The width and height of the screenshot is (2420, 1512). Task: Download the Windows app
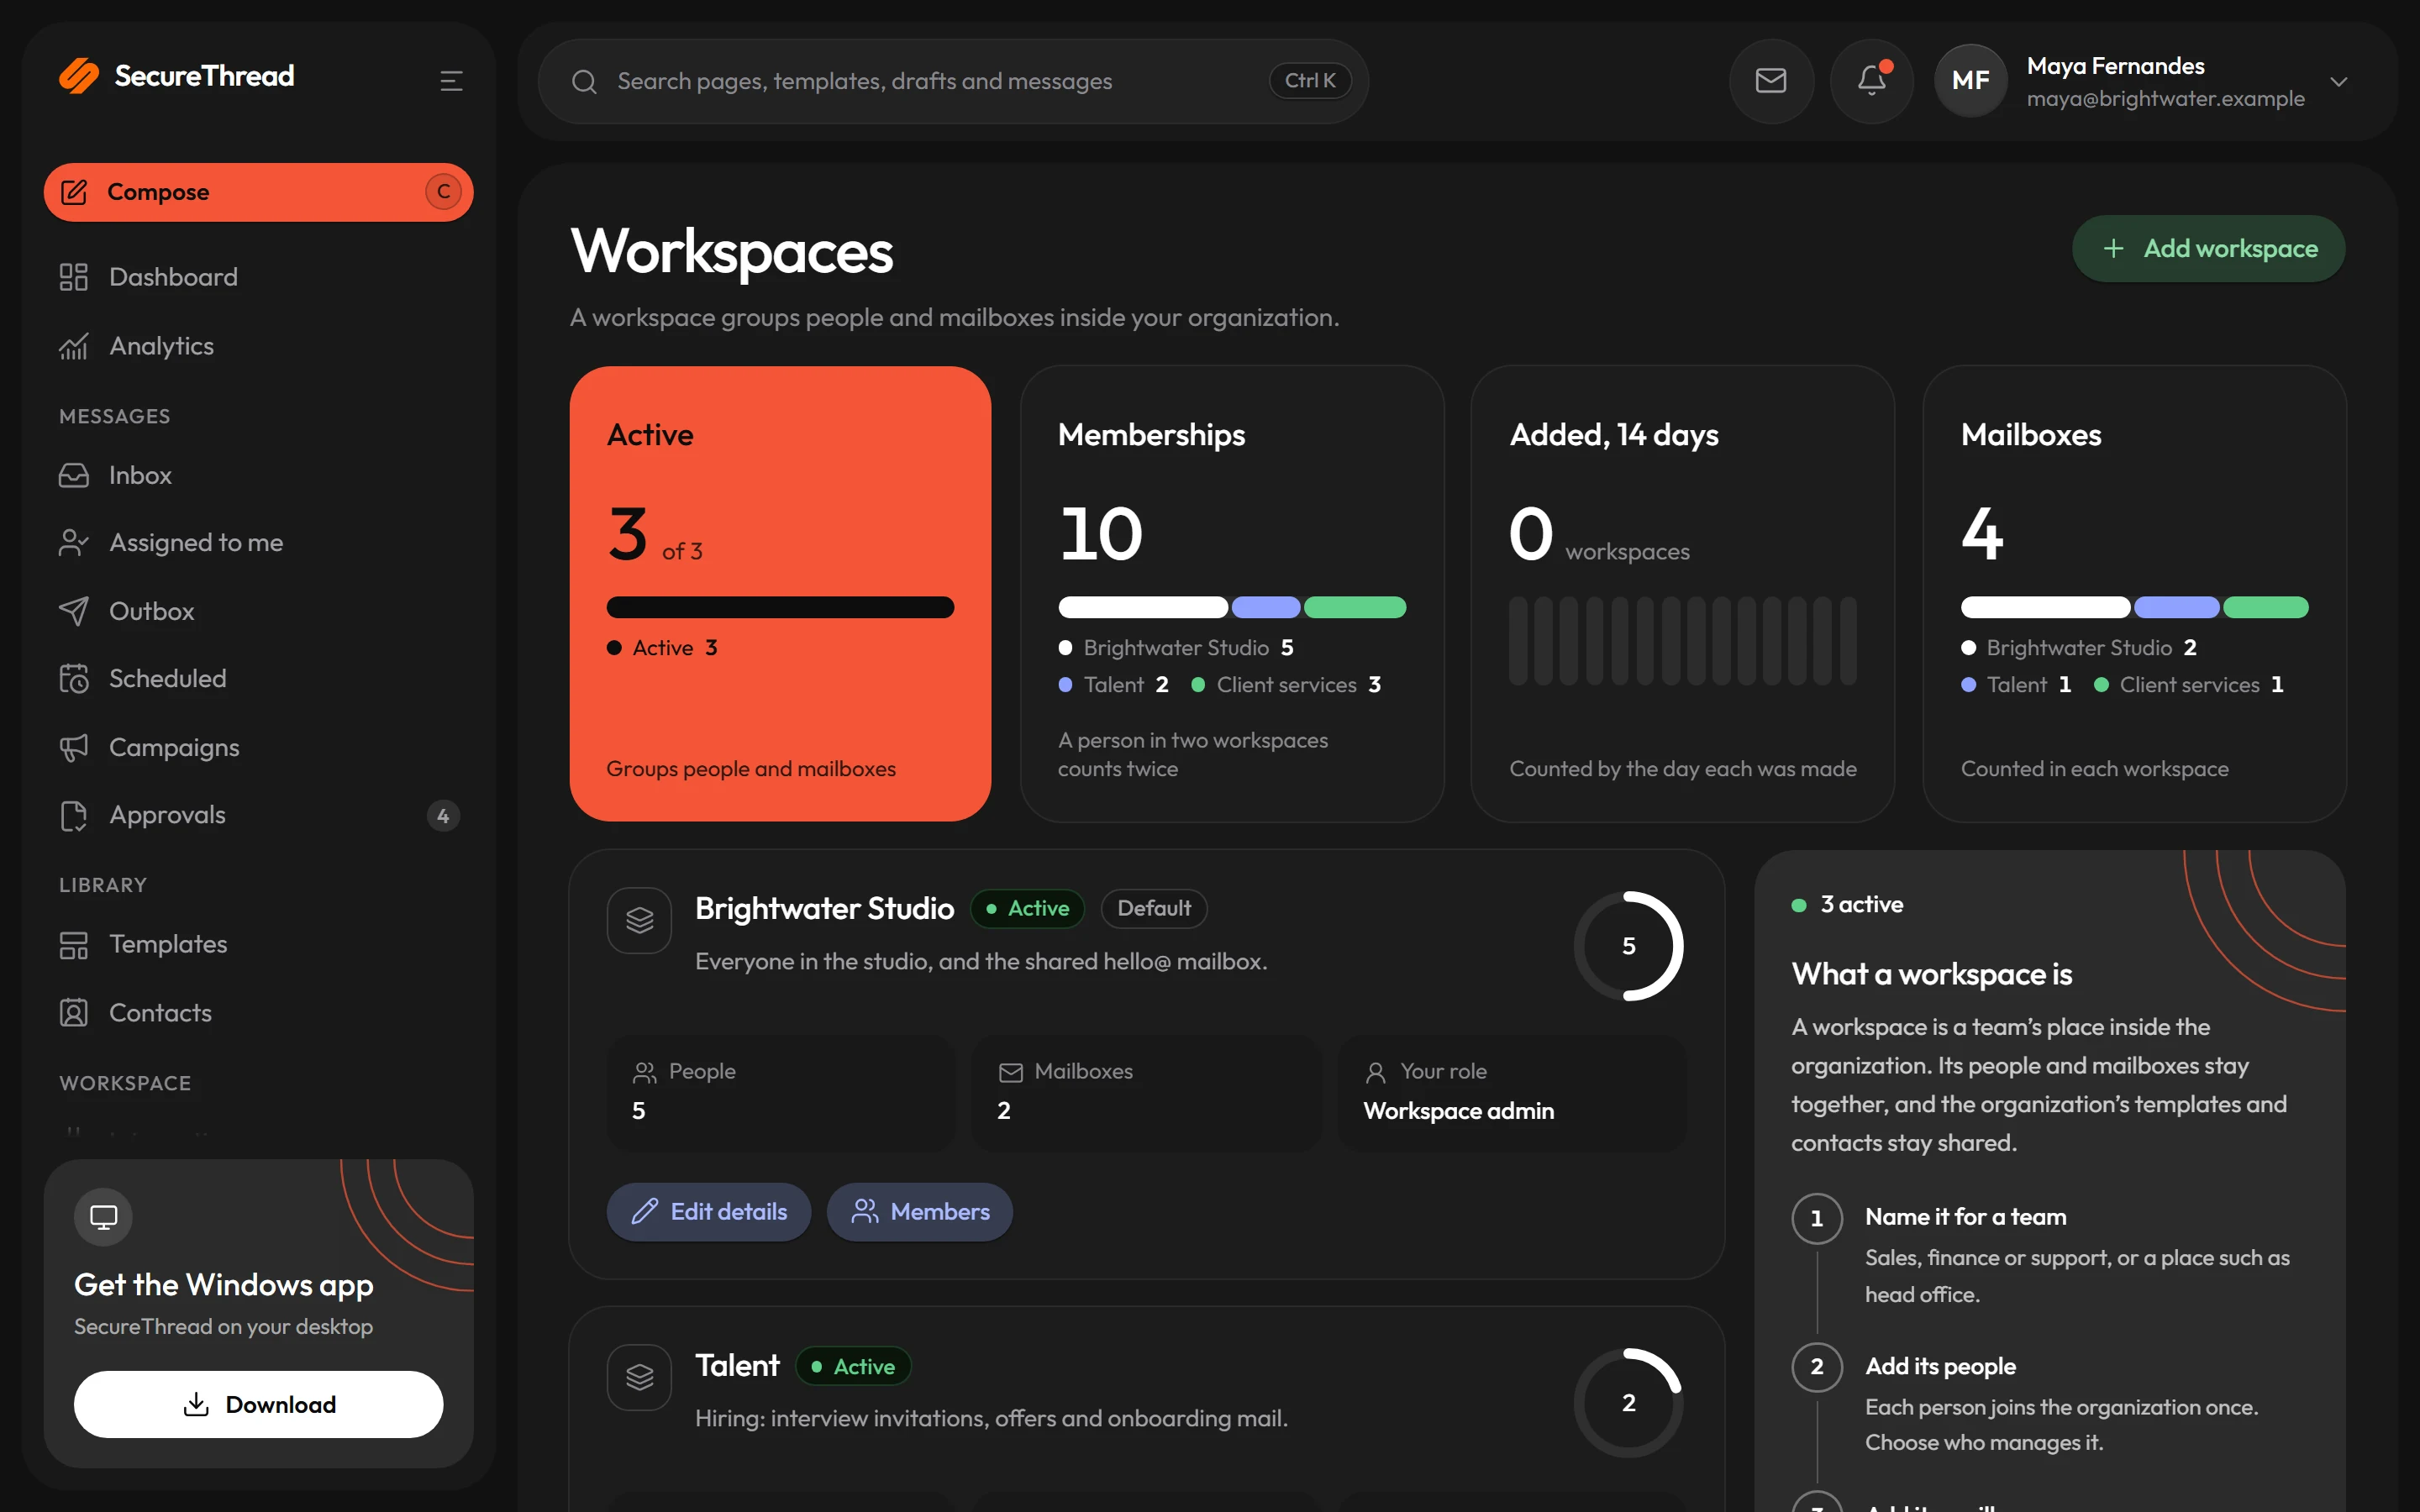pyautogui.click(x=258, y=1404)
